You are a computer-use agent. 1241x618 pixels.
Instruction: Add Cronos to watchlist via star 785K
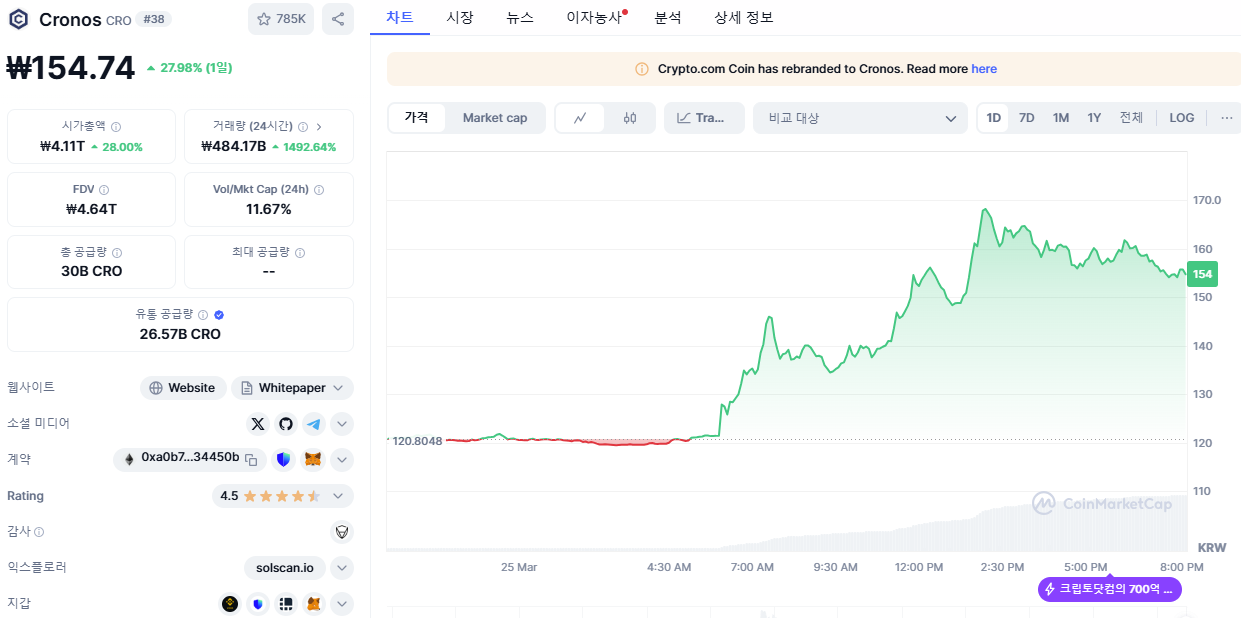coord(281,19)
